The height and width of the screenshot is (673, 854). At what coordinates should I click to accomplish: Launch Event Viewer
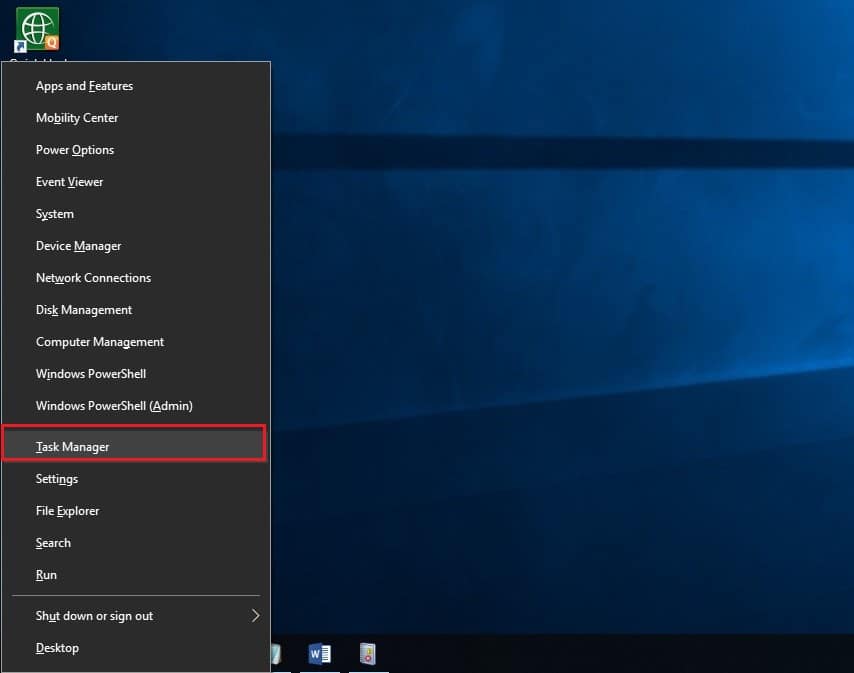[x=136, y=182]
